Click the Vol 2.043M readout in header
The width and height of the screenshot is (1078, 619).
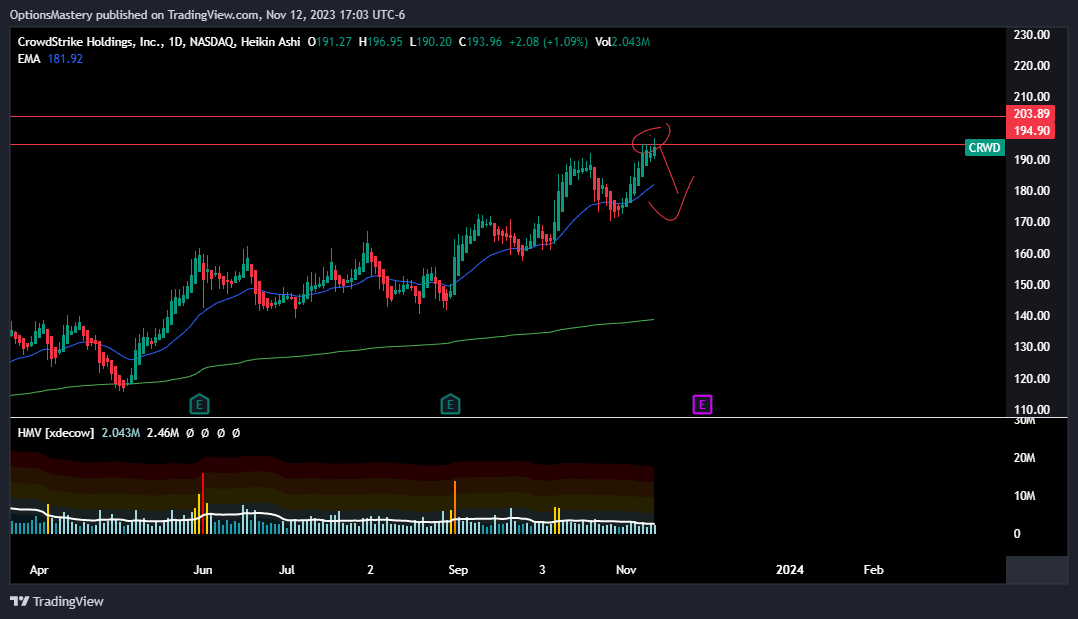pyautogui.click(x=623, y=42)
